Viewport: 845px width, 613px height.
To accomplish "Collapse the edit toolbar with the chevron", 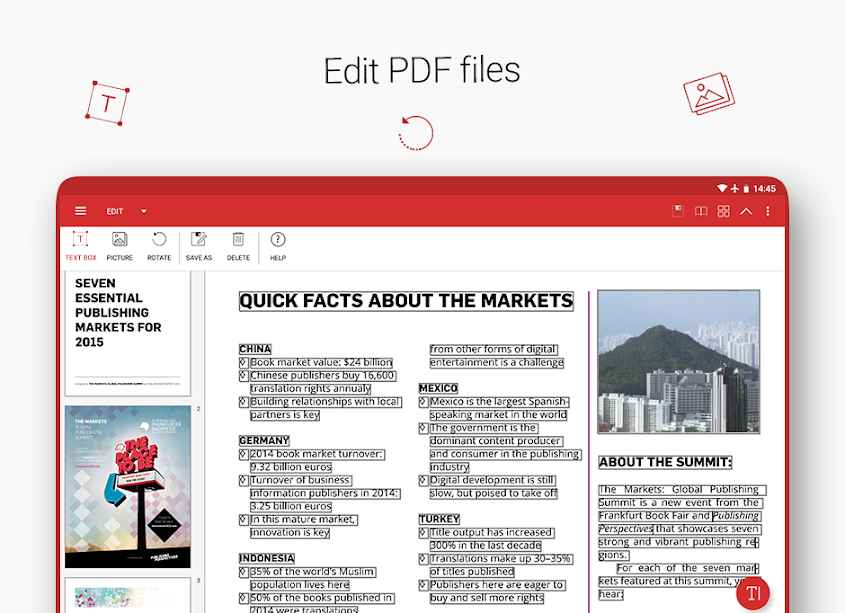I will (745, 211).
